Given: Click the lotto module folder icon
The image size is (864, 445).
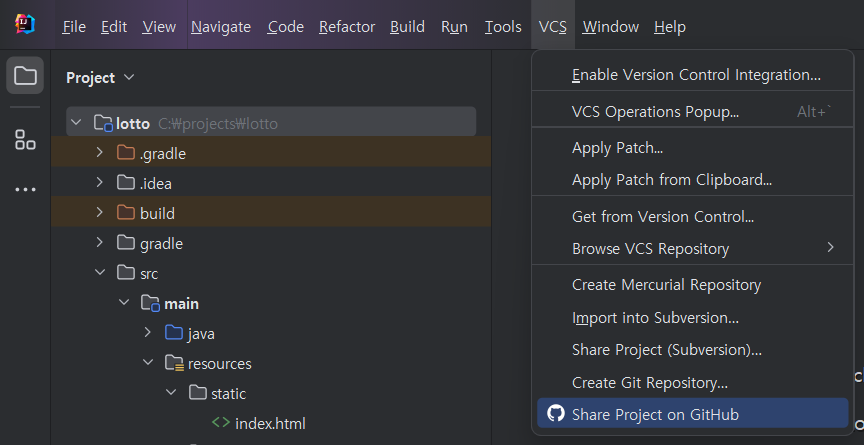Looking at the screenshot, I should tap(103, 123).
